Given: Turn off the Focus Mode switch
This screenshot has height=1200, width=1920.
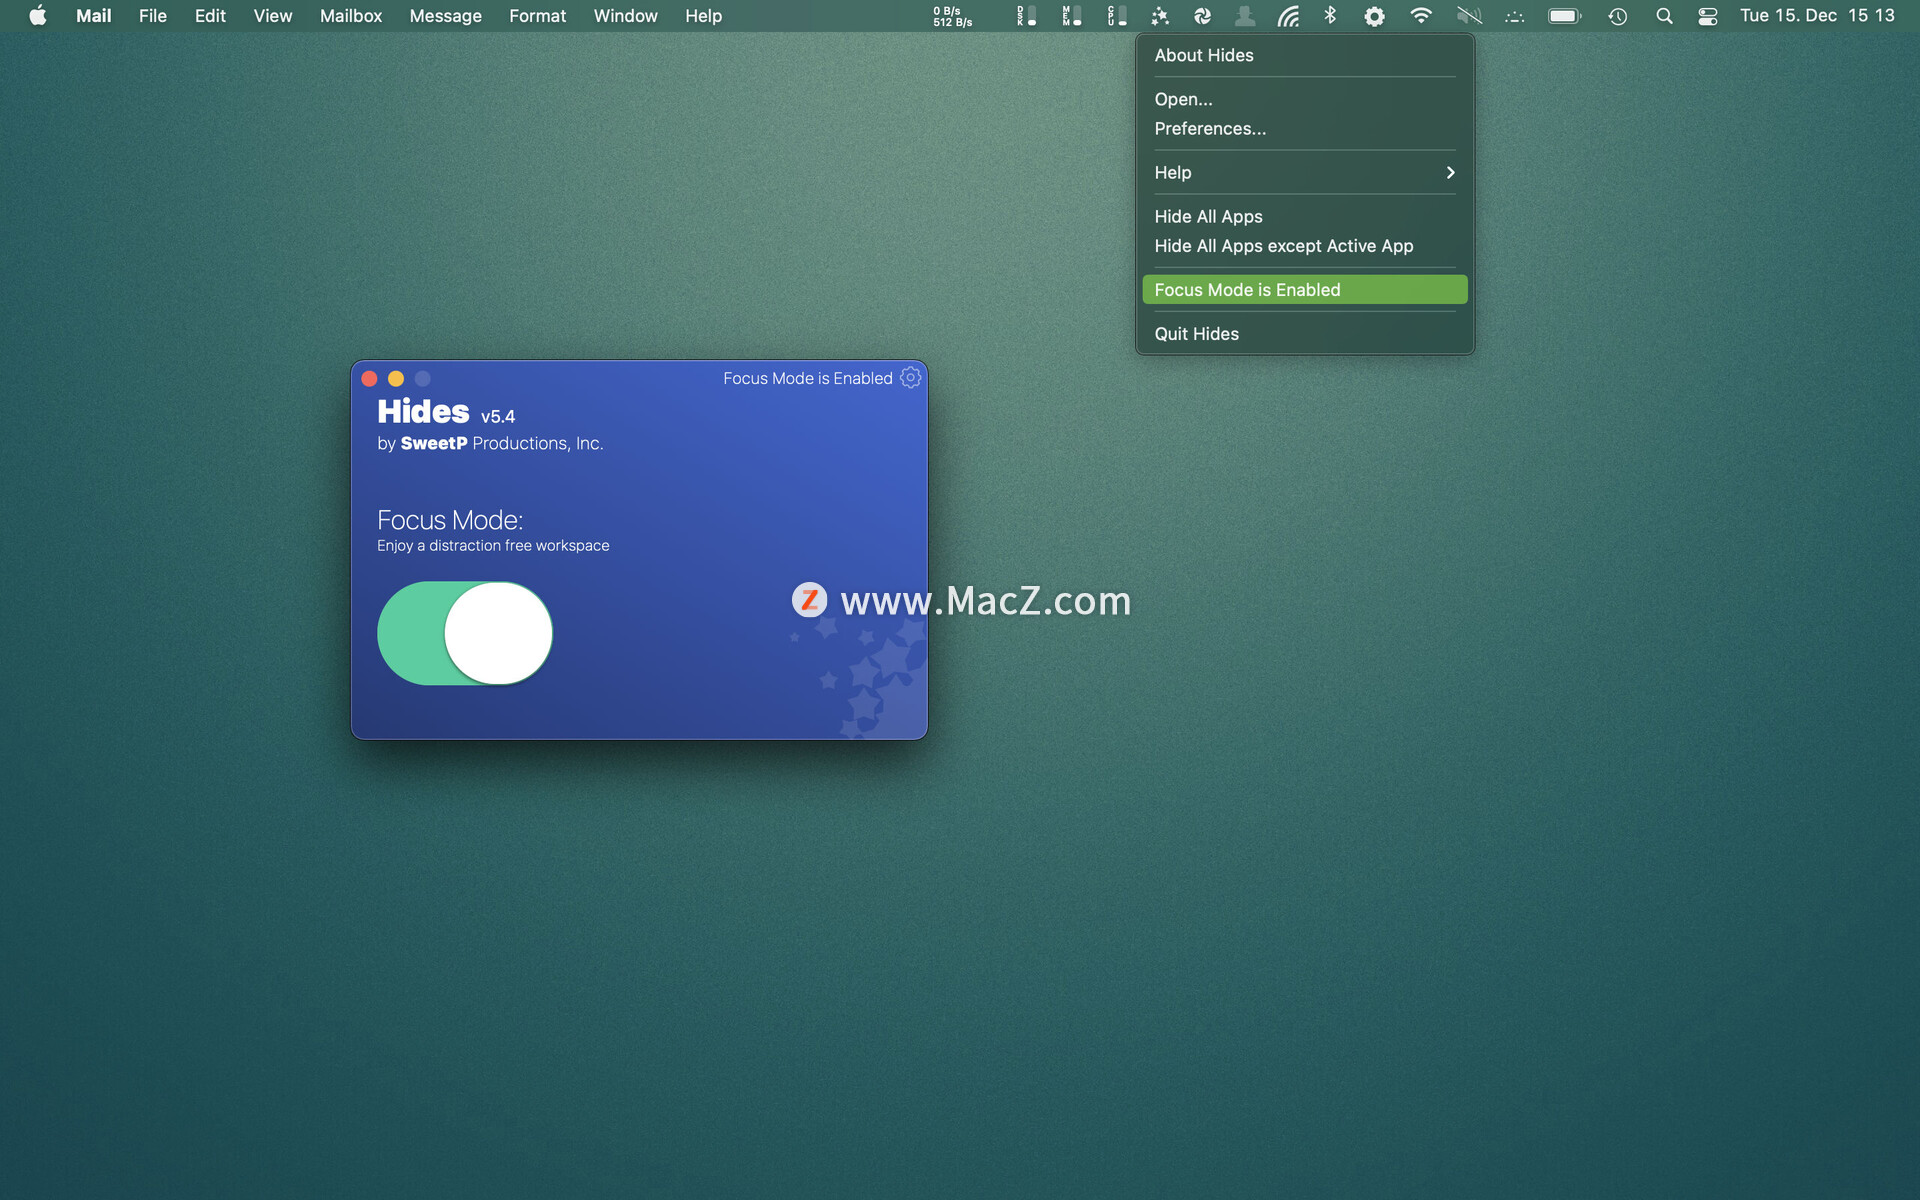Looking at the screenshot, I should click(465, 633).
